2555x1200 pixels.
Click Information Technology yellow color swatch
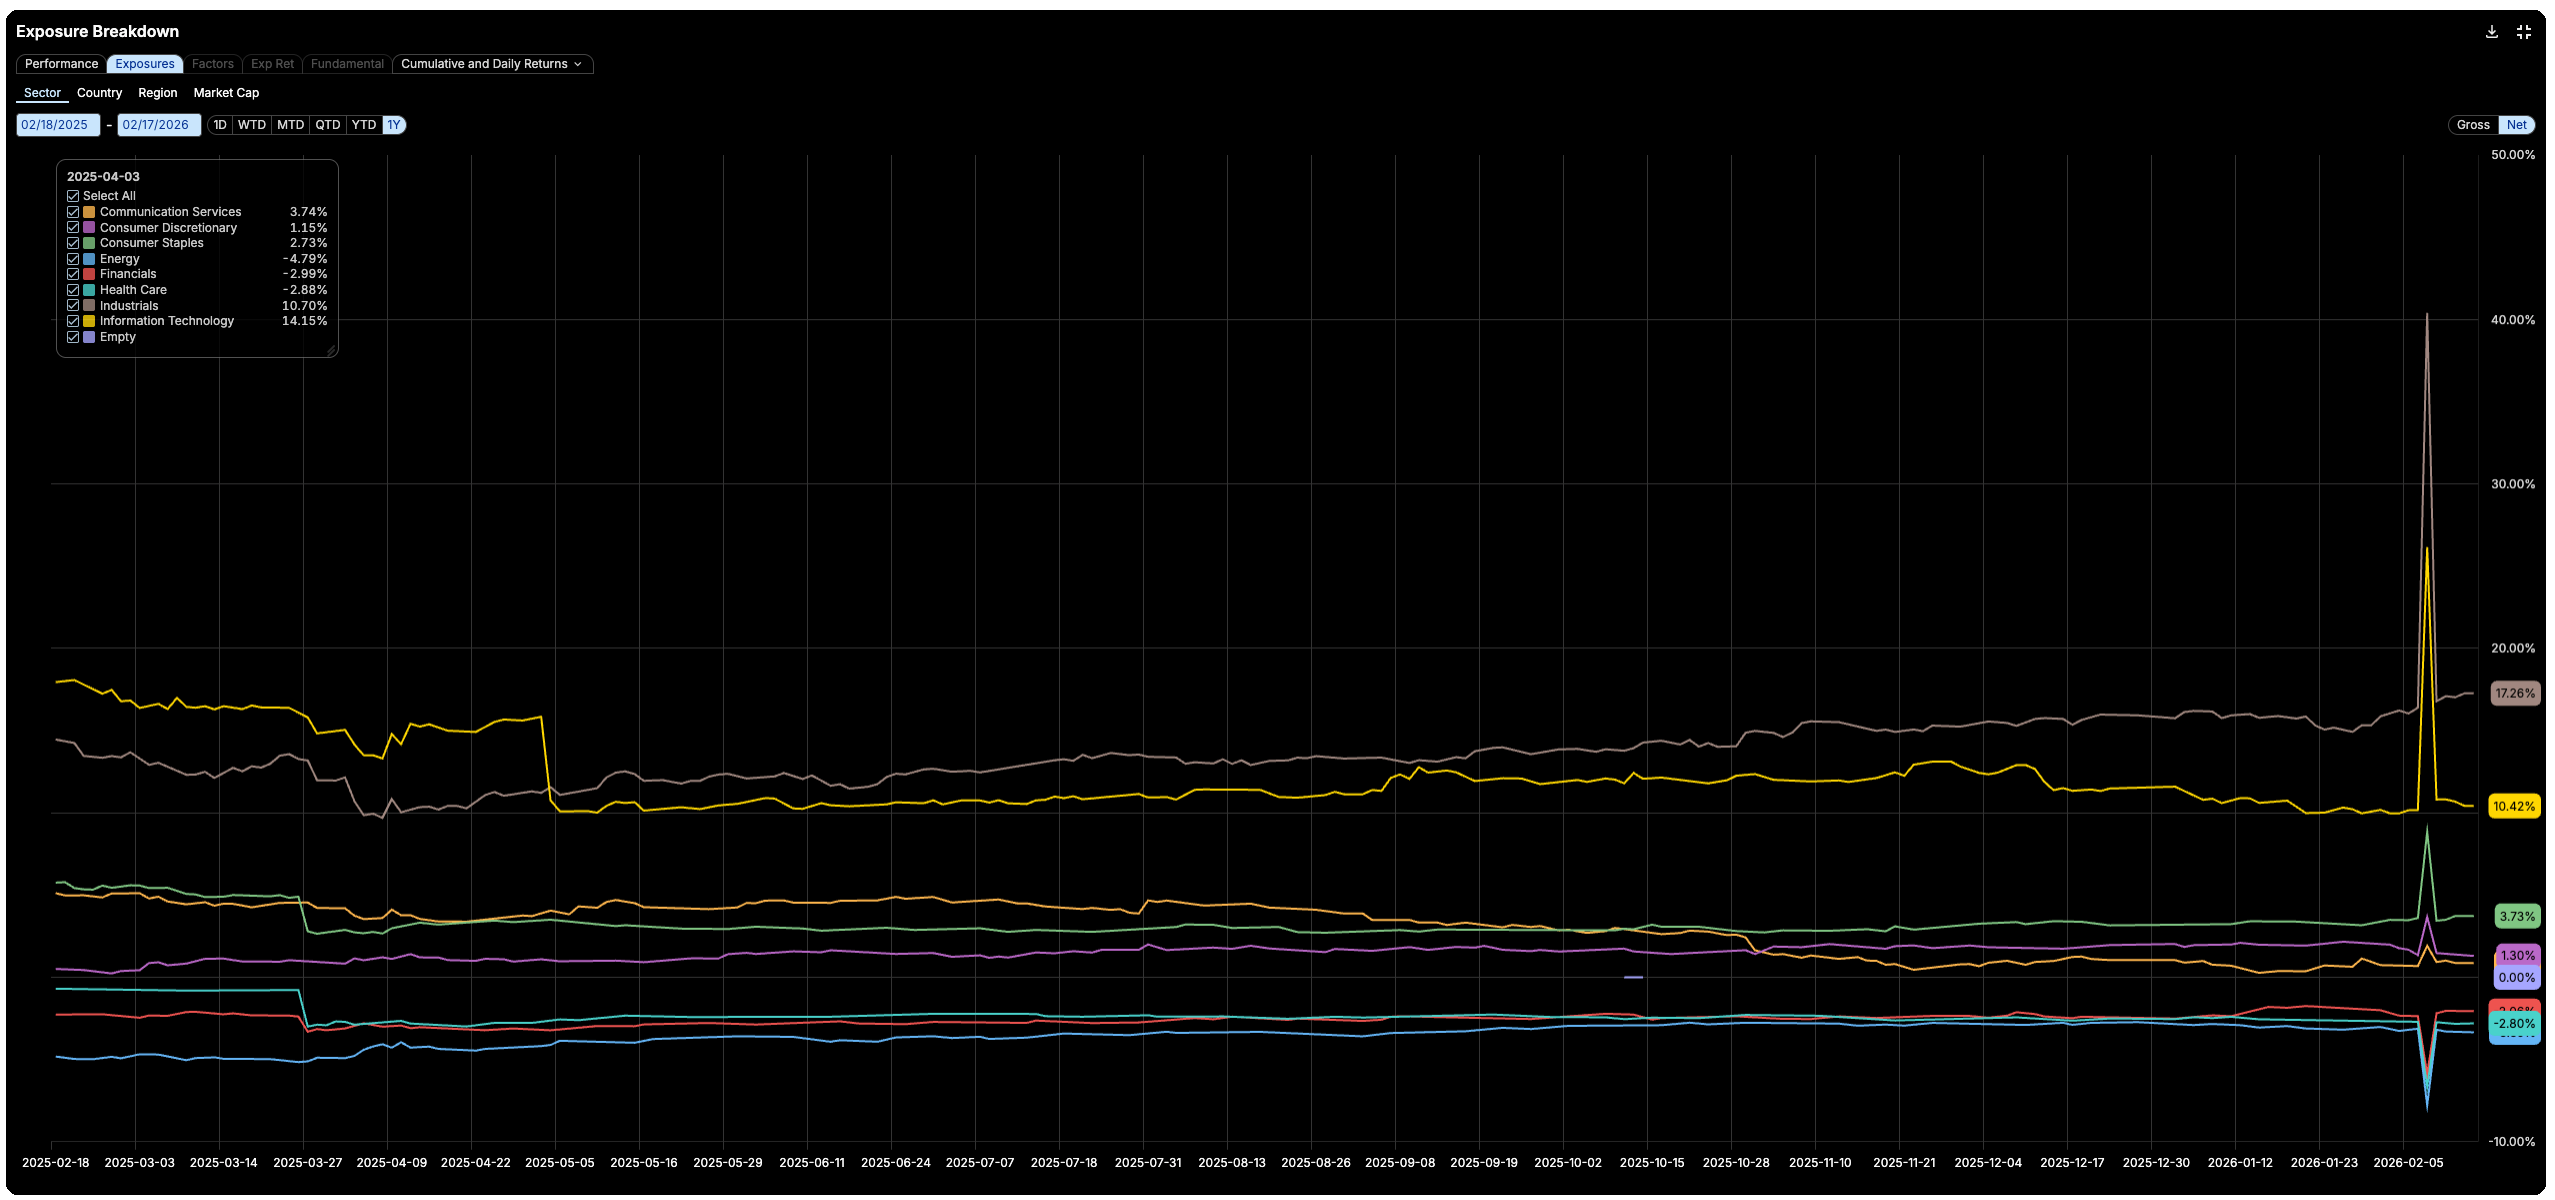[89, 321]
